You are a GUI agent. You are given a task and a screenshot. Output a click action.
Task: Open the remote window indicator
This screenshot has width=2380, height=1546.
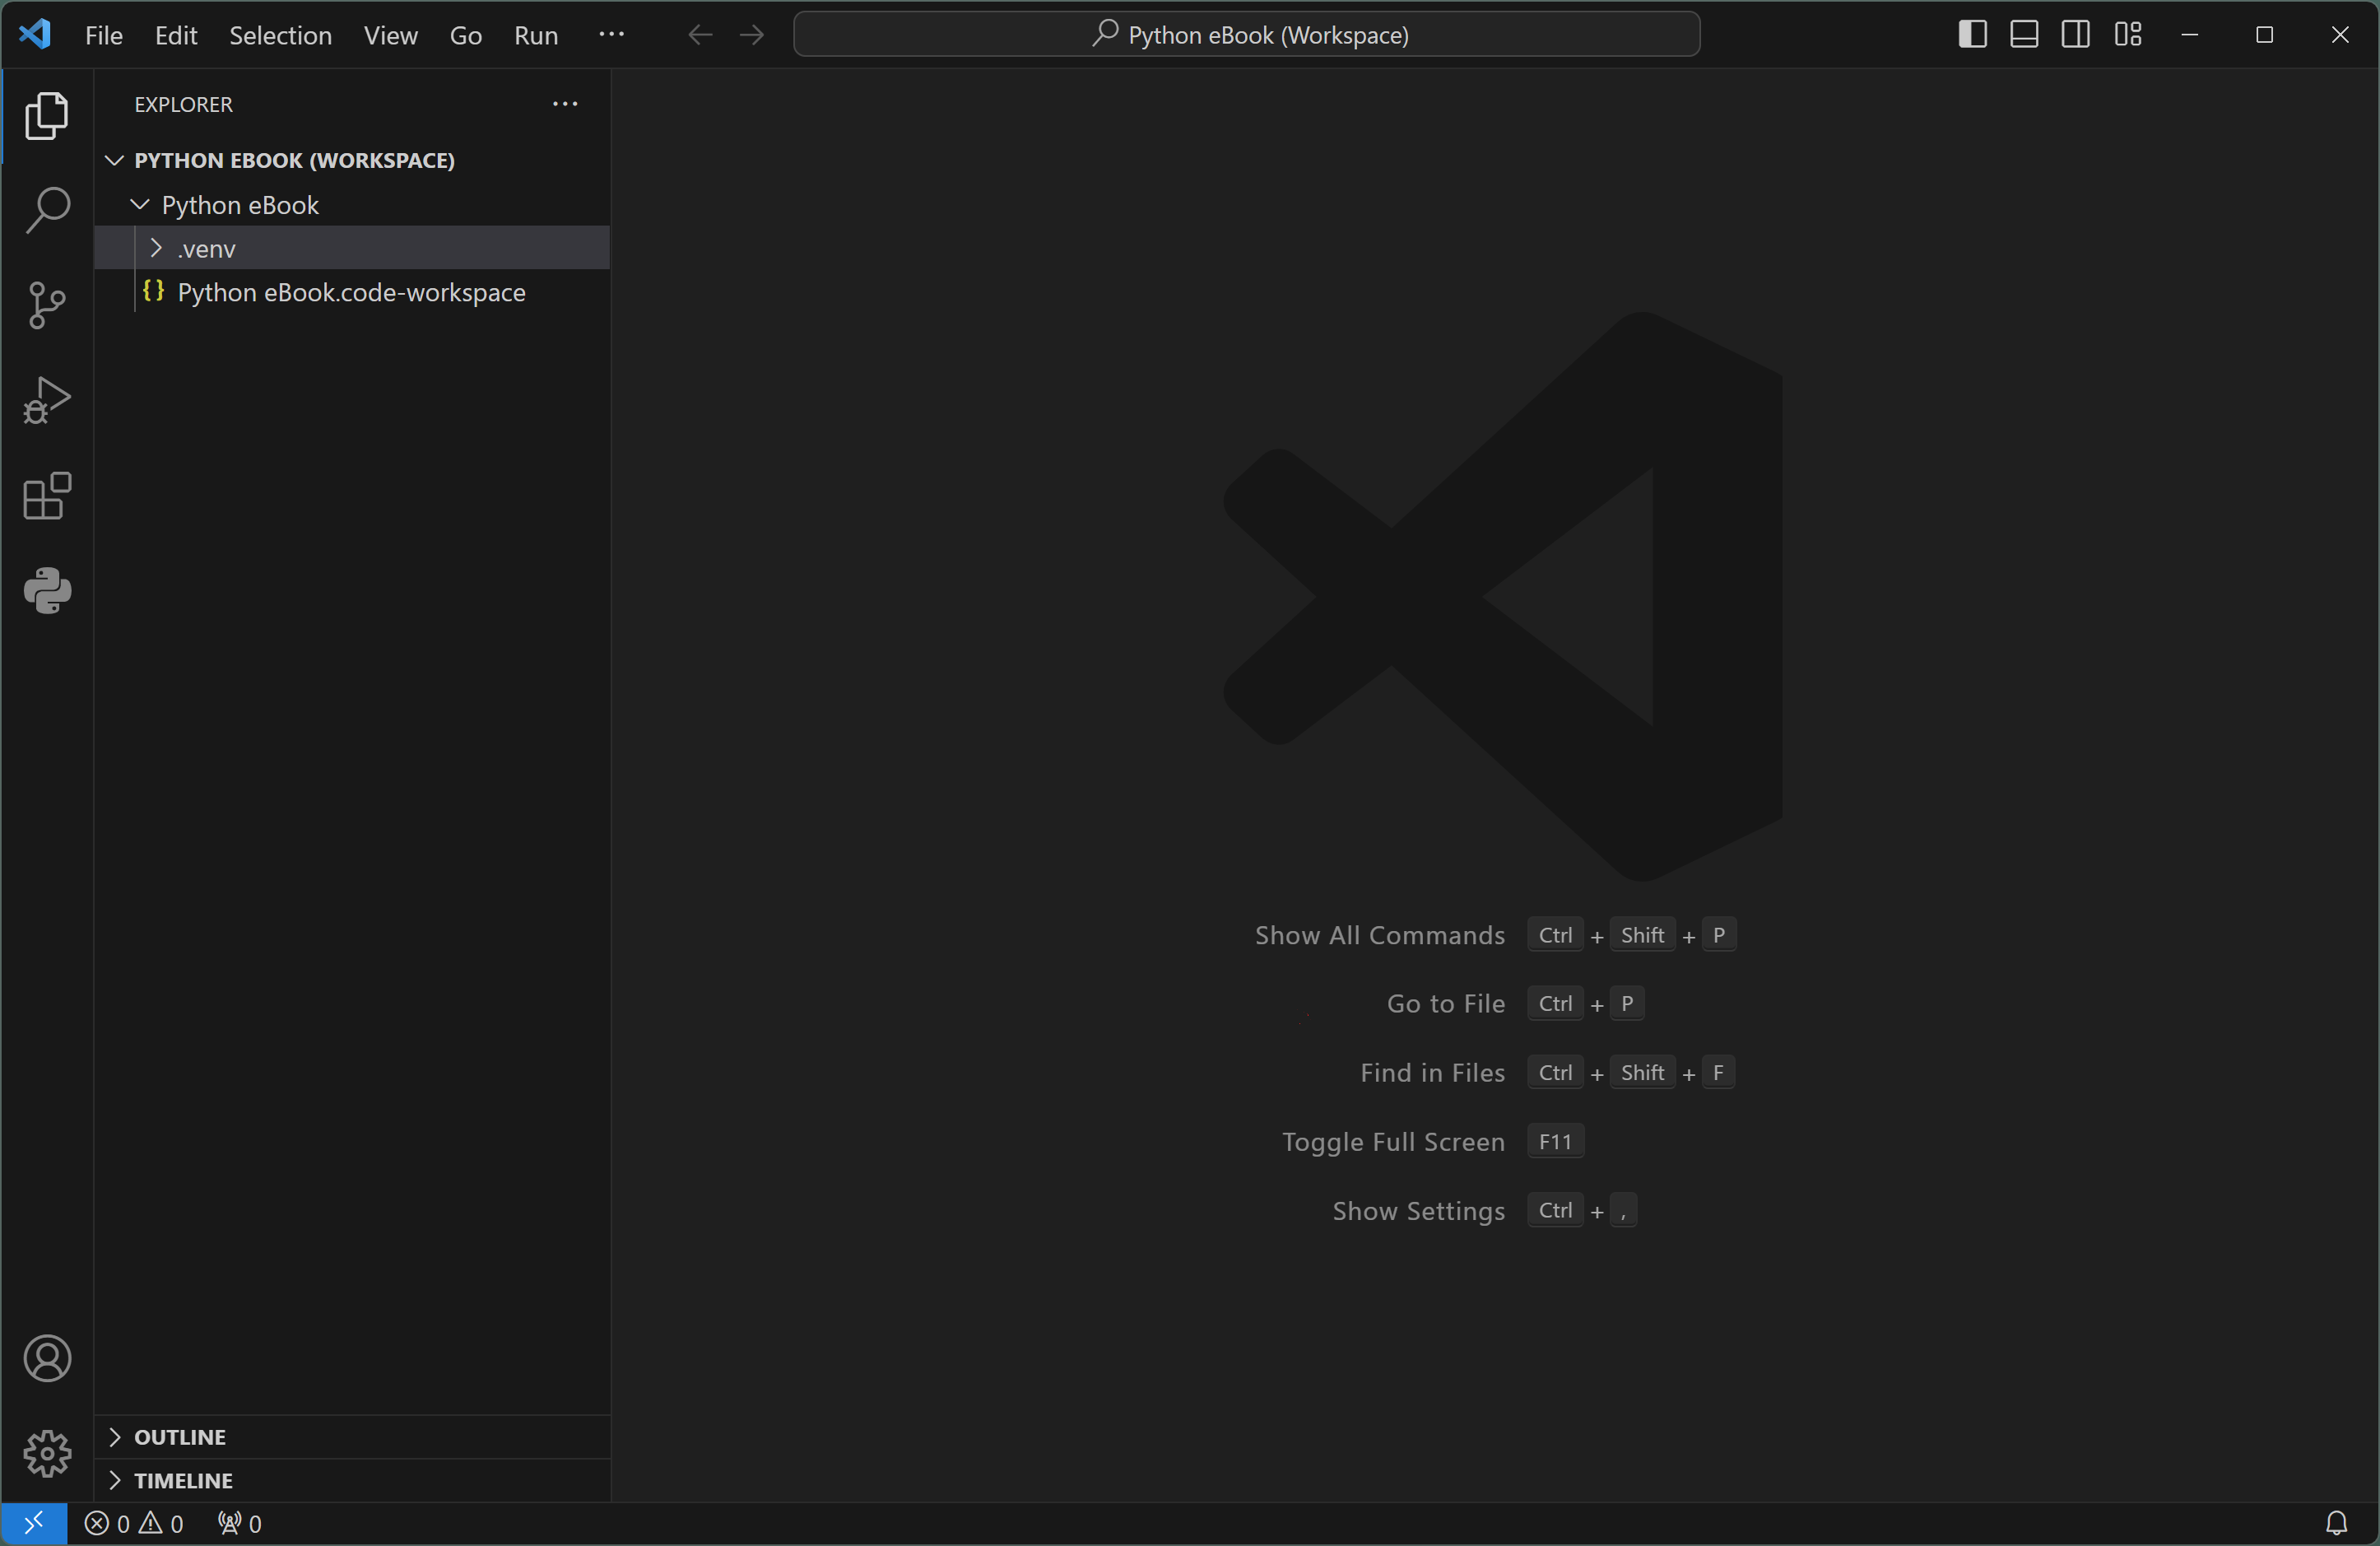pyautogui.click(x=34, y=1523)
